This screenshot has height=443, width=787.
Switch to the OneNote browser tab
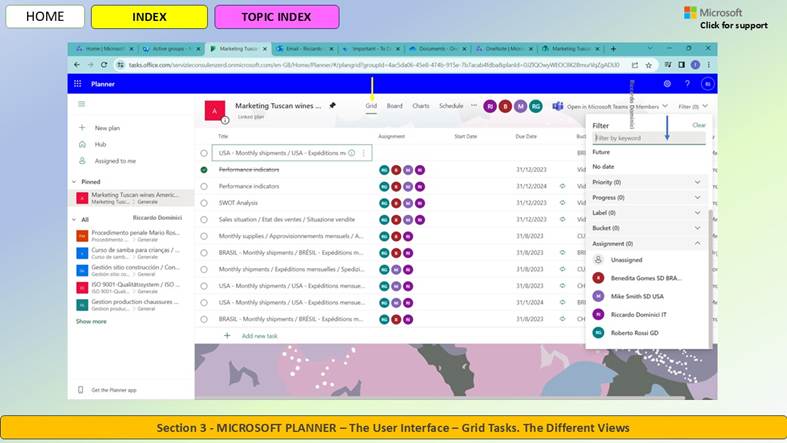(x=504, y=49)
